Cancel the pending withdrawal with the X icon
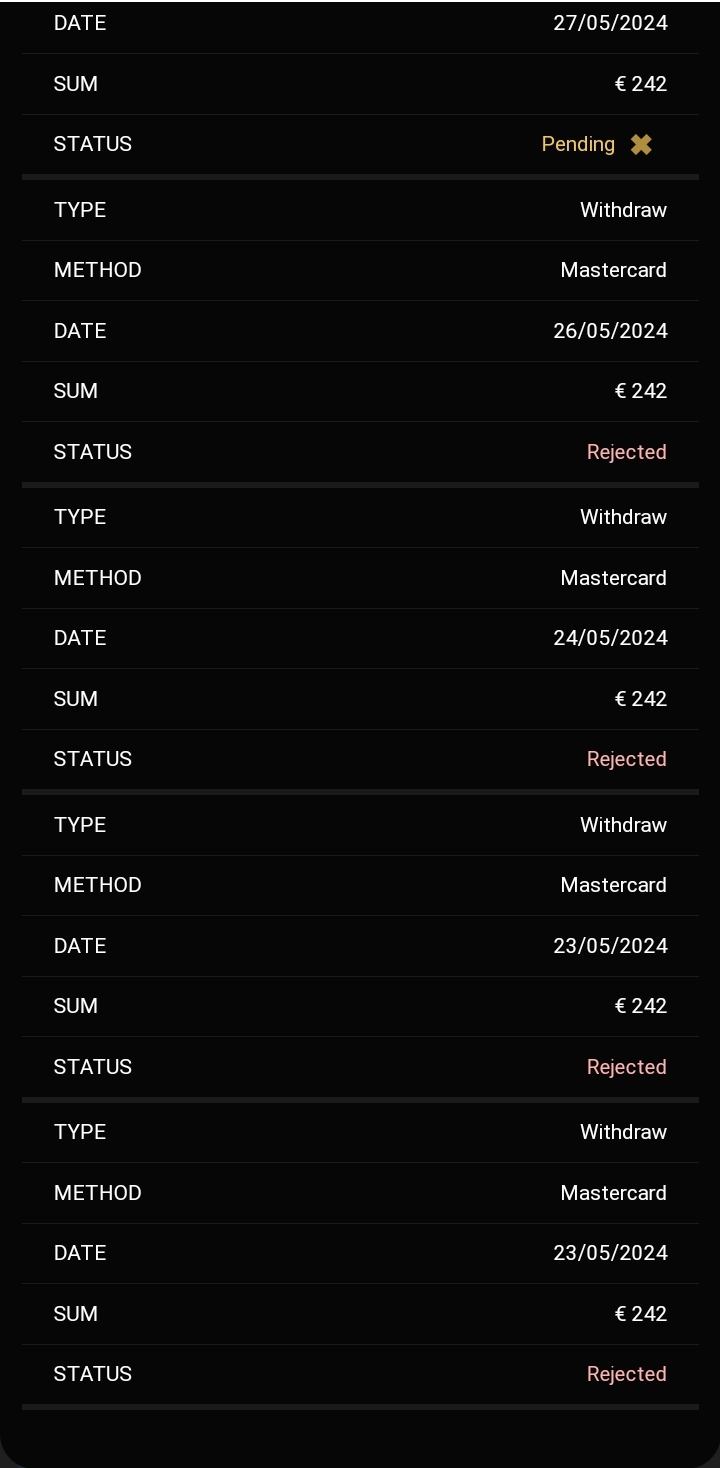This screenshot has width=720, height=1468. tap(641, 145)
